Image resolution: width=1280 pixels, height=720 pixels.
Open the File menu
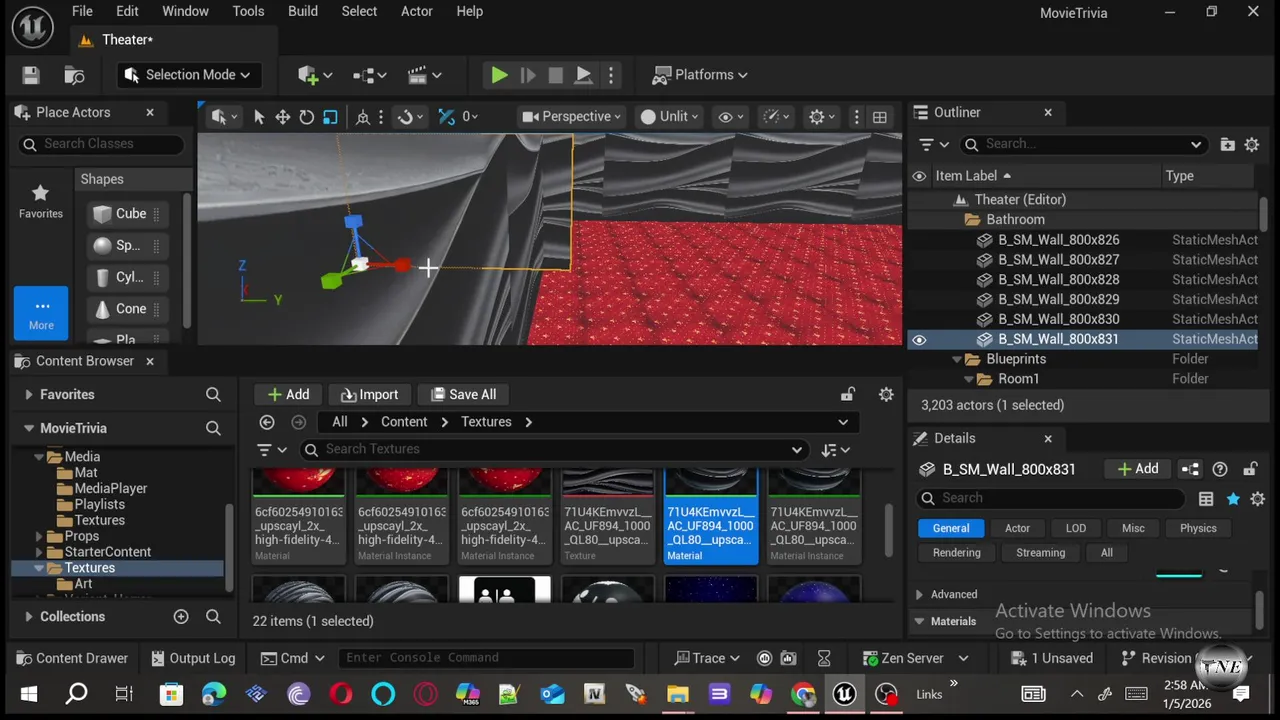click(82, 11)
